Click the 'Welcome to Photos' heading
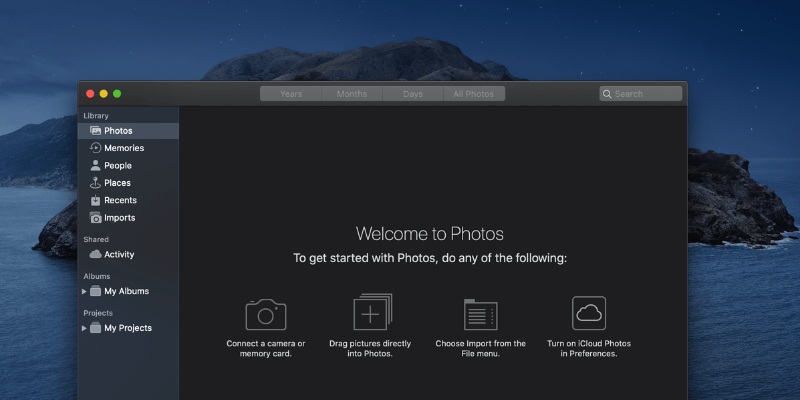The image size is (800, 400). 430,234
